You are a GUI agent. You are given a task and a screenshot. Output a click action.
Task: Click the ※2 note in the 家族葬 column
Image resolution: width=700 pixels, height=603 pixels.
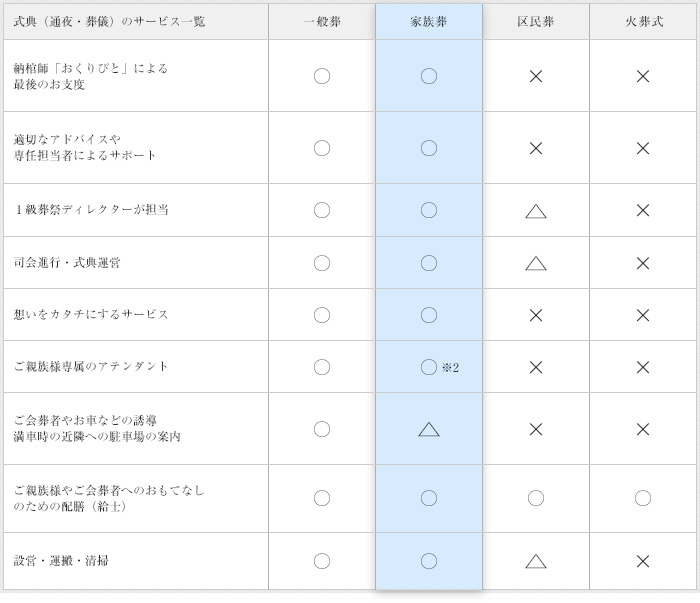(450, 367)
